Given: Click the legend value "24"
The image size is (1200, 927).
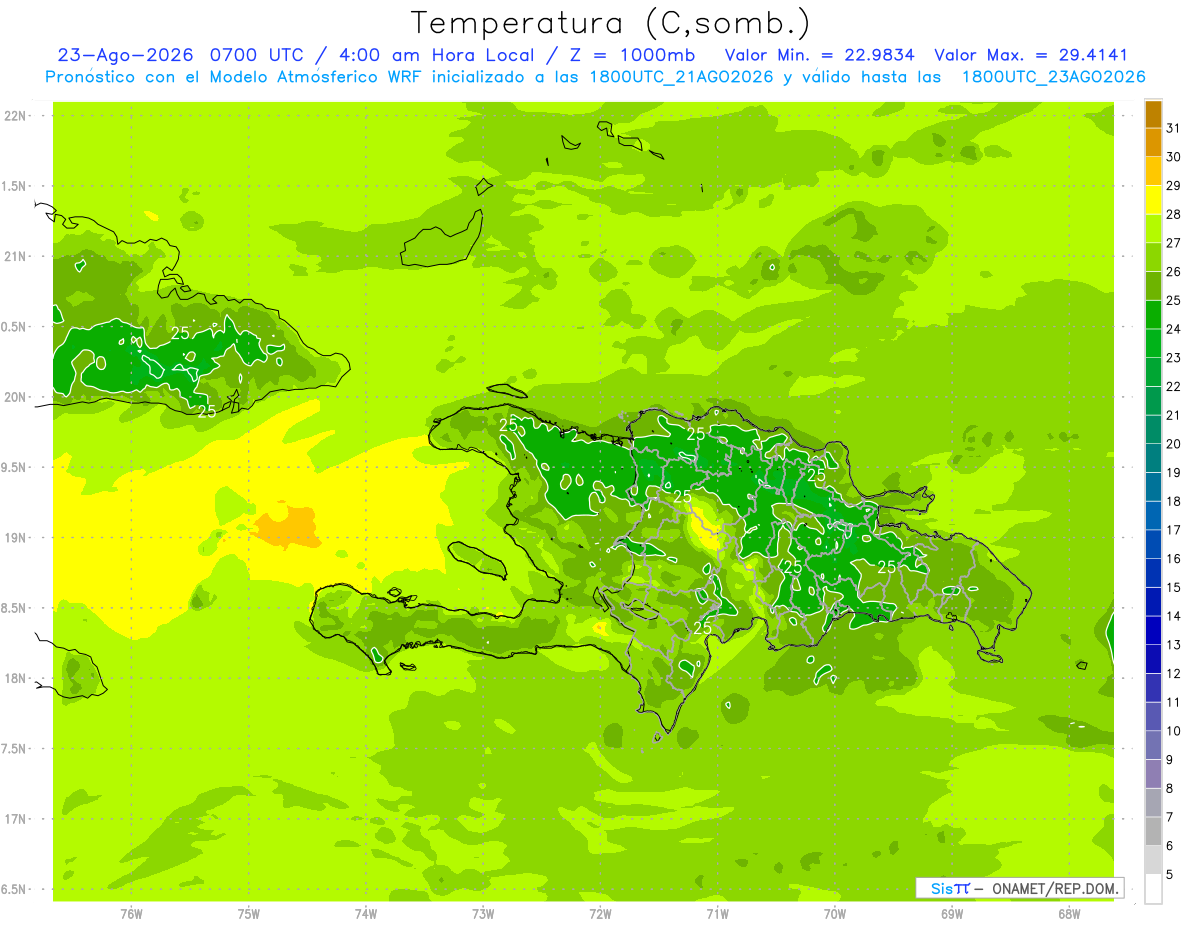Looking at the screenshot, I should (1174, 329).
